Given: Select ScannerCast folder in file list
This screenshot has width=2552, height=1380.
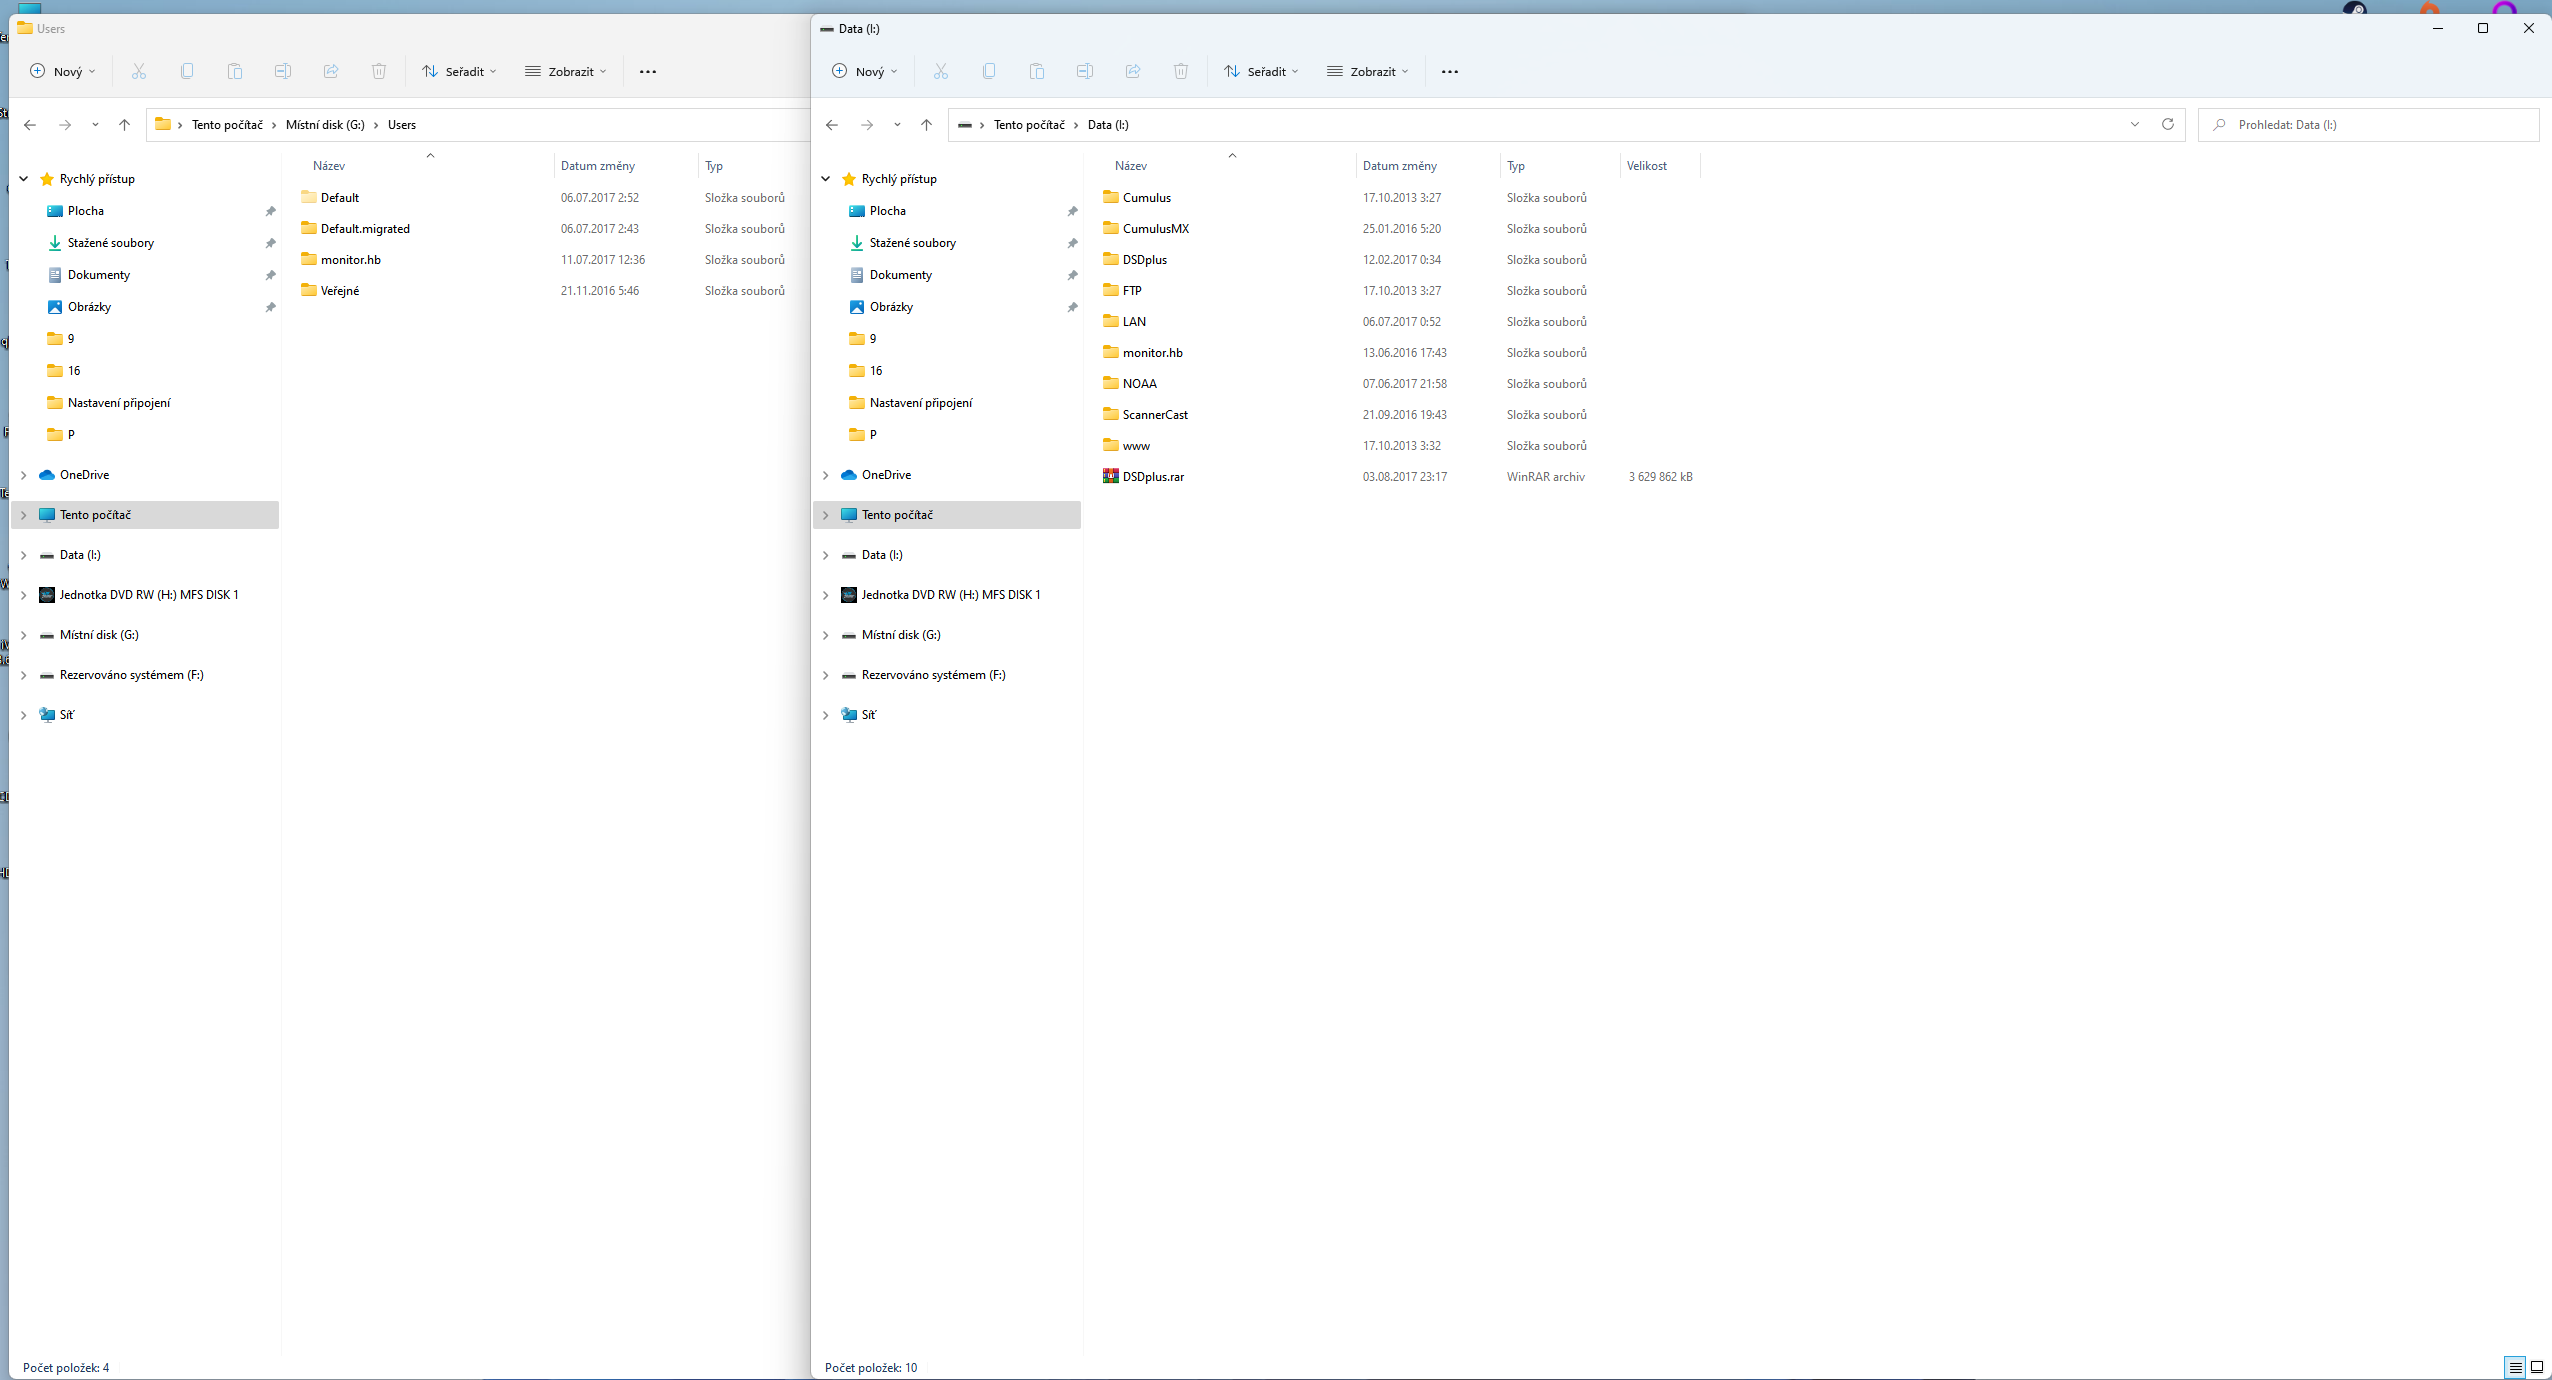Looking at the screenshot, I should [1155, 415].
